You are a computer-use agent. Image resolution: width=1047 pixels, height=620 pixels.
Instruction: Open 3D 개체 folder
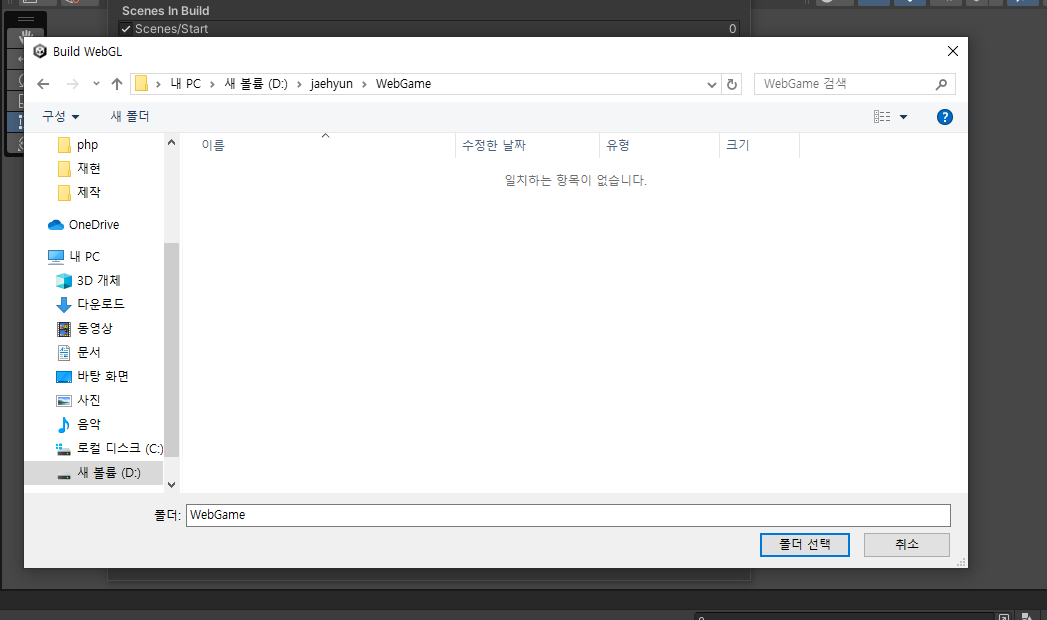tap(98, 281)
